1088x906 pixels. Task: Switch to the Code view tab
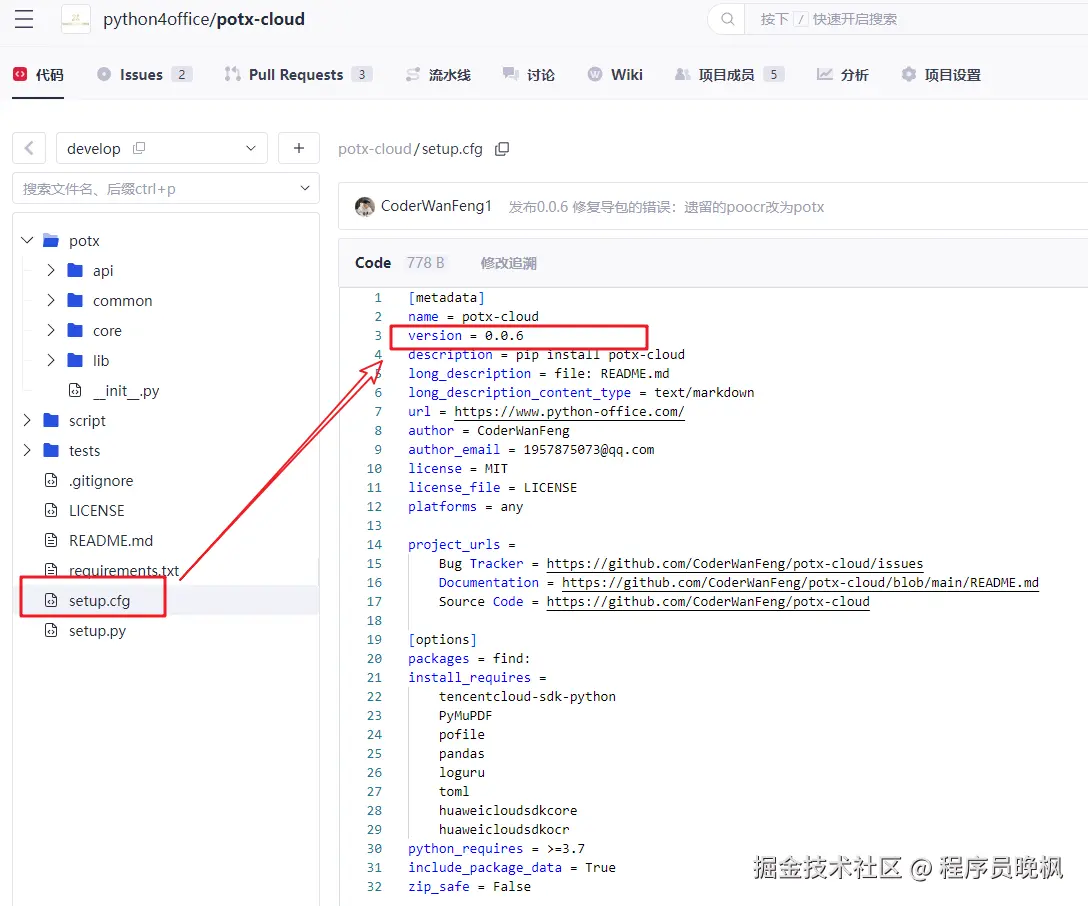tap(373, 262)
